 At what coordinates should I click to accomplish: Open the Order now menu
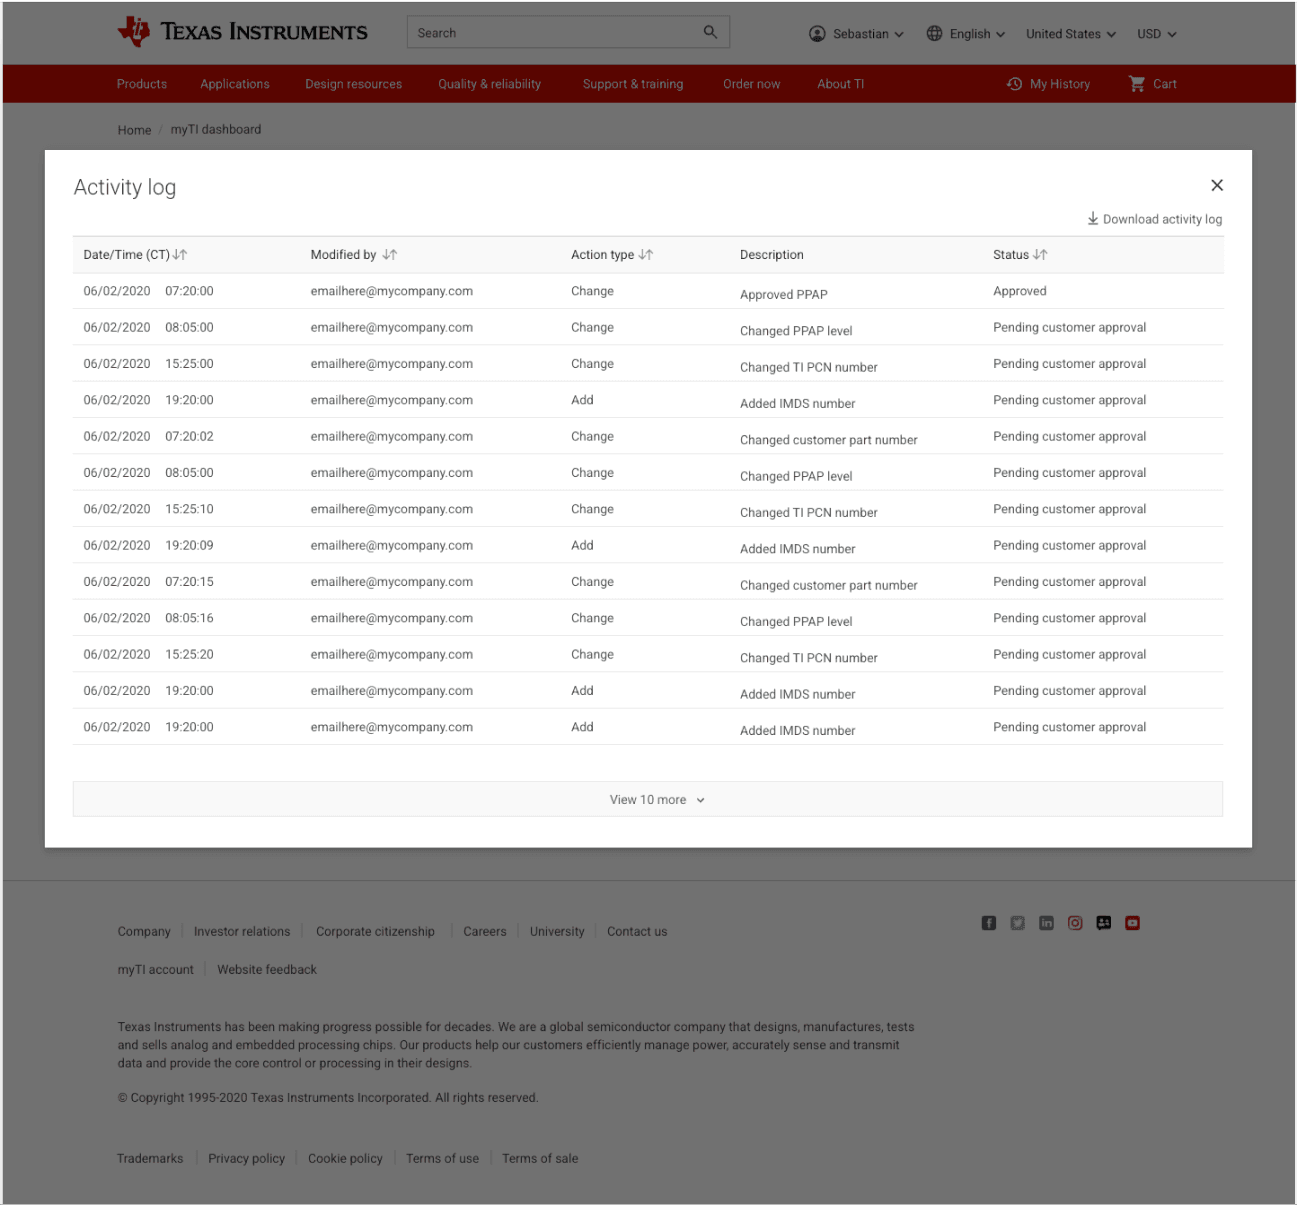pos(752,84)
